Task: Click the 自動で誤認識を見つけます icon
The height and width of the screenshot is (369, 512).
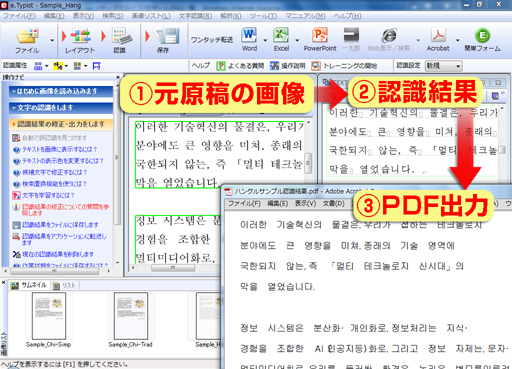Action: click(x=16, y=138)
